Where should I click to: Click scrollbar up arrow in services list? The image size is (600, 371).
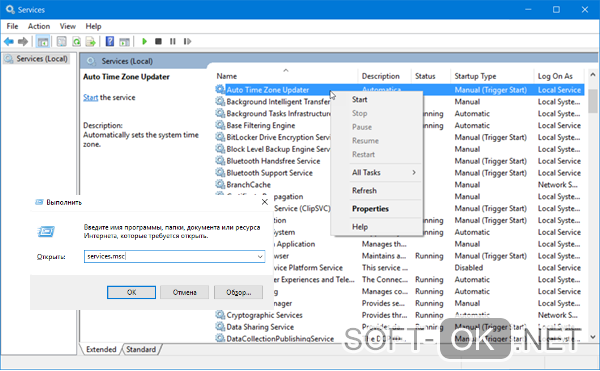point(592,75)
